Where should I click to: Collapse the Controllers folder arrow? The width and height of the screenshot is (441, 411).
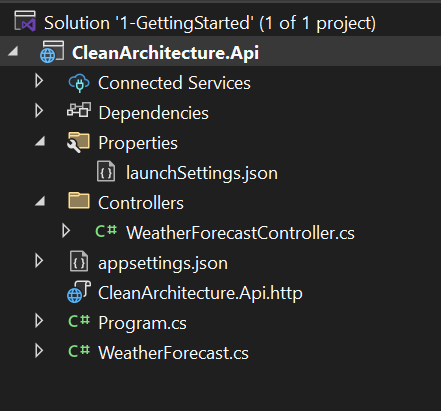tap(40, 201)
